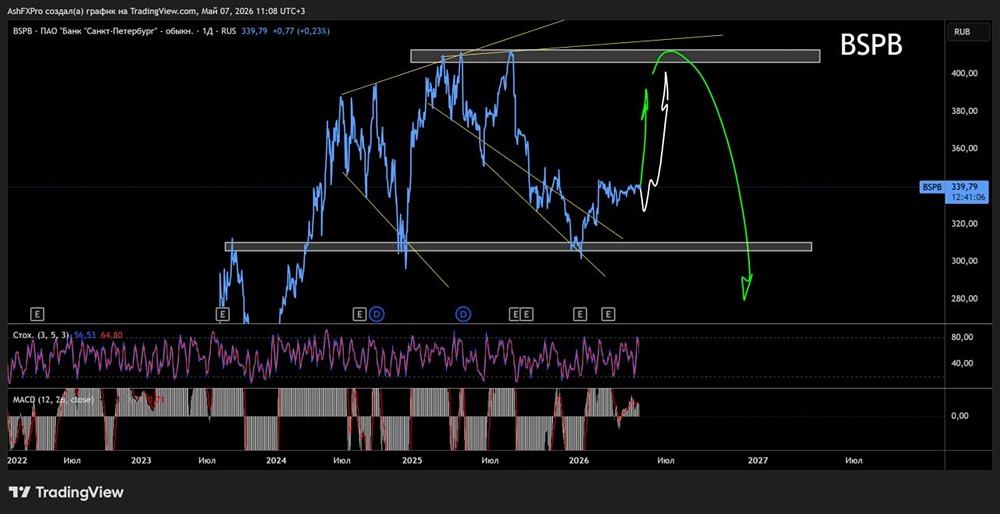This screenshot has height=514, width=1000.
Task: Click the 320,00 price axis label
Action: tap(964, 224)
